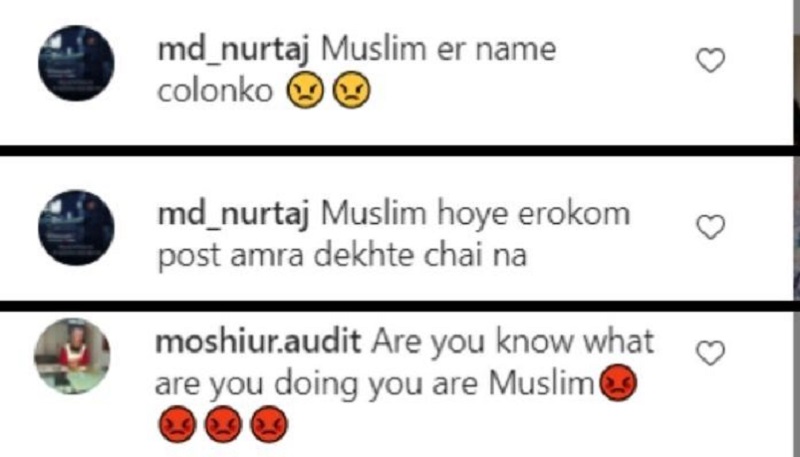Select the comment text "Muslim er name"
800x457 pixels.
(x=438, y=49)
